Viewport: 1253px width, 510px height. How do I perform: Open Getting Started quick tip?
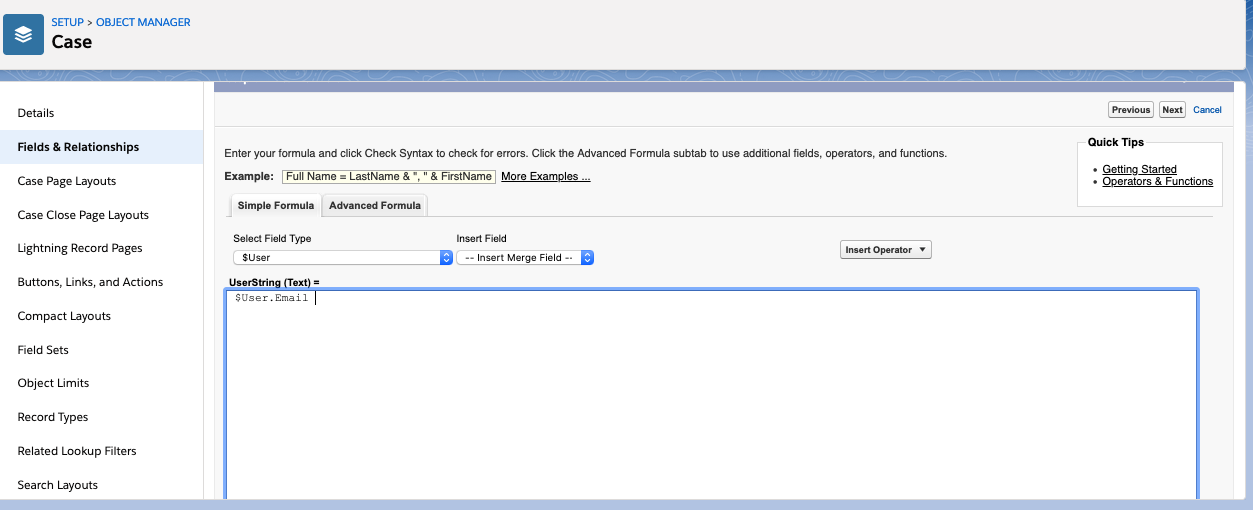[1139, 170]
